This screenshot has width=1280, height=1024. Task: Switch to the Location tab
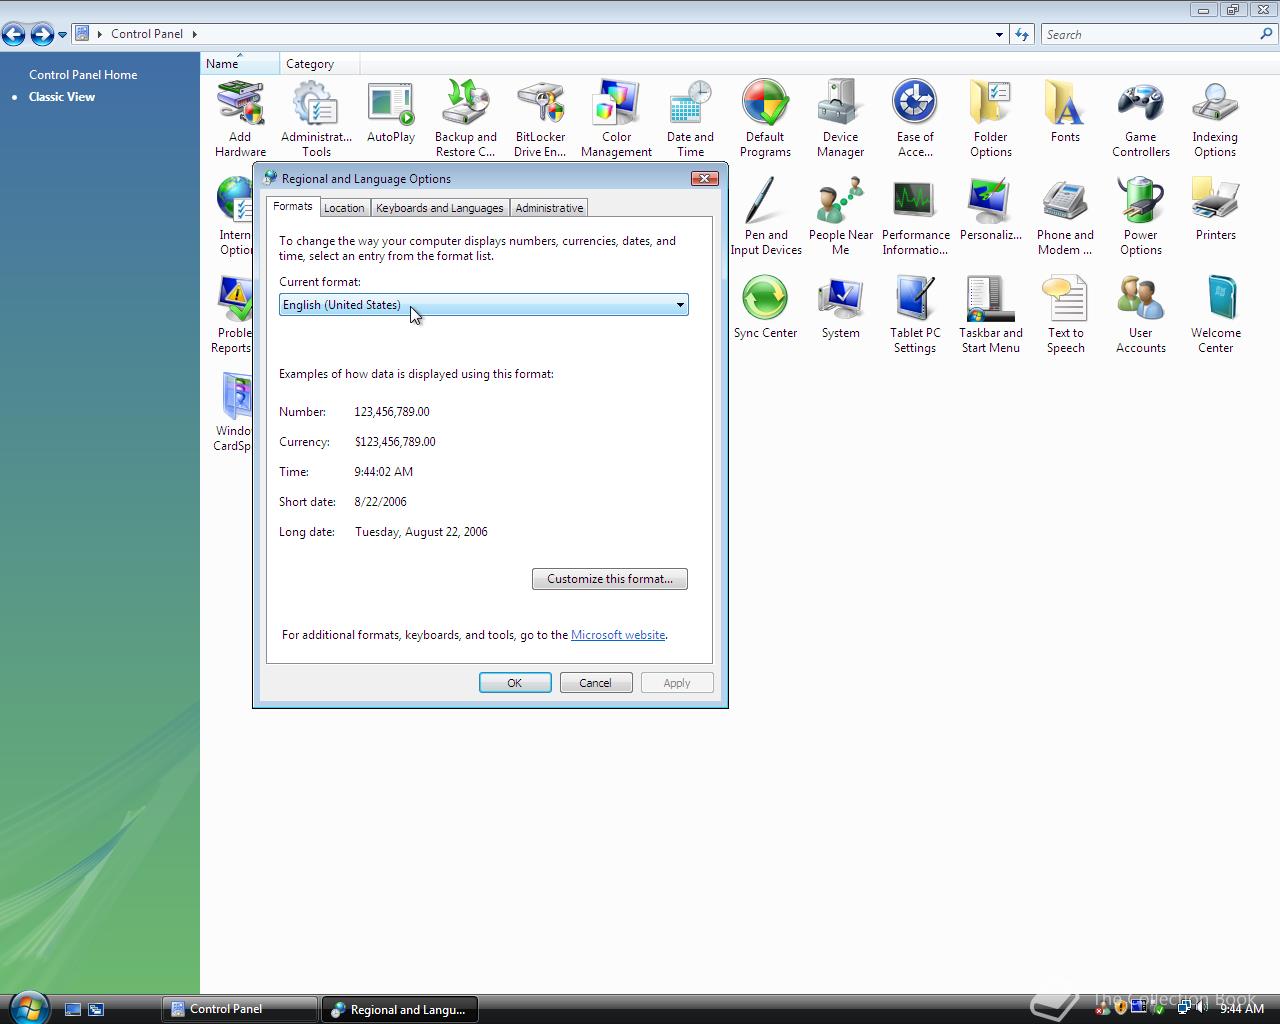[x=344, y=208]
